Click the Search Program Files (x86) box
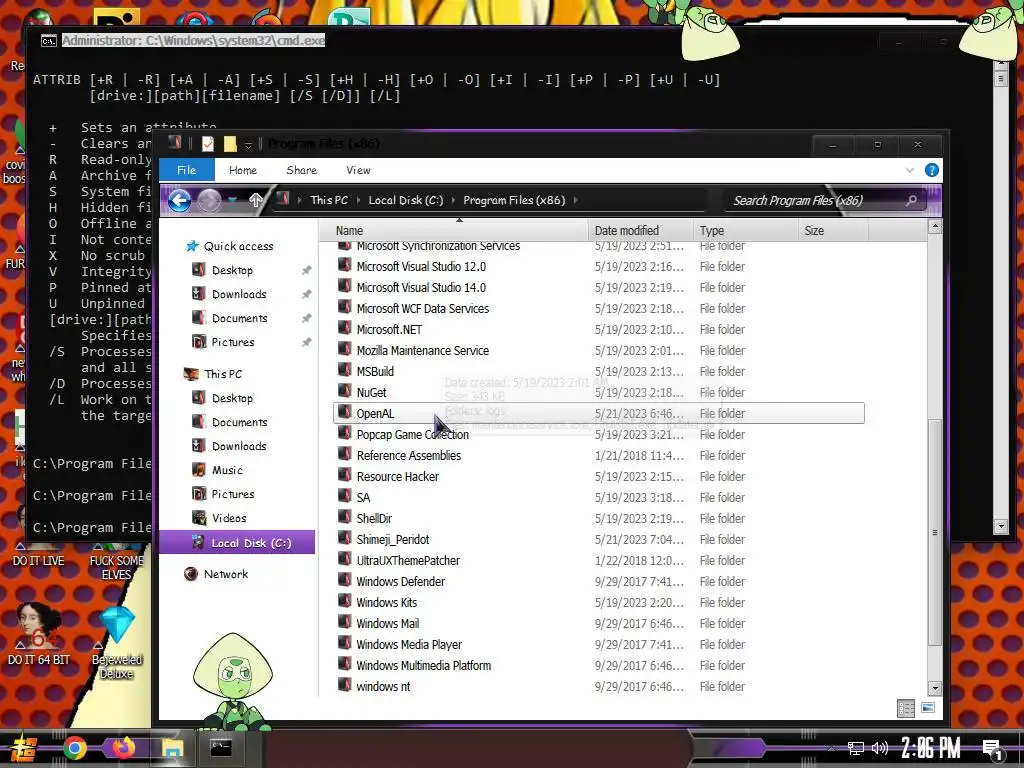 click(x=825, y=200)
